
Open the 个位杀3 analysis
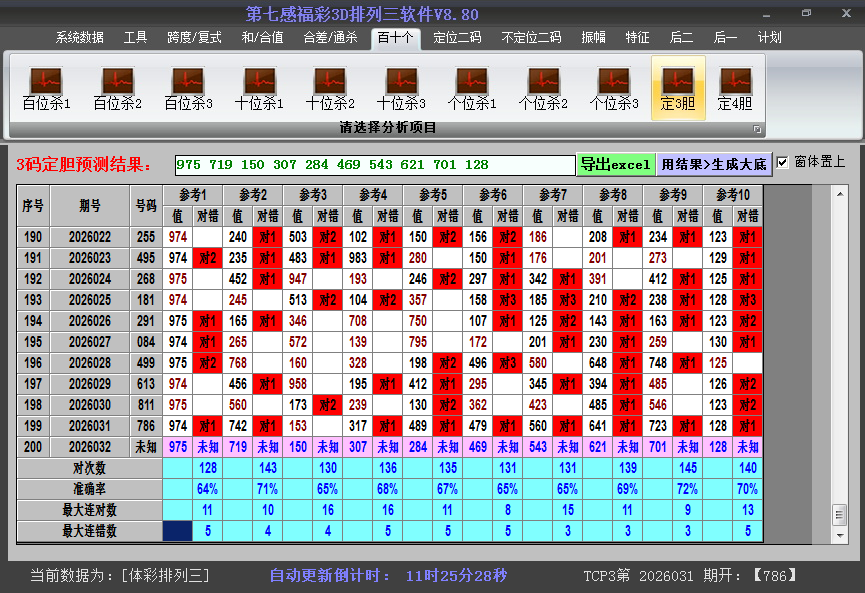pyautogui.click(x=613, y=88)
